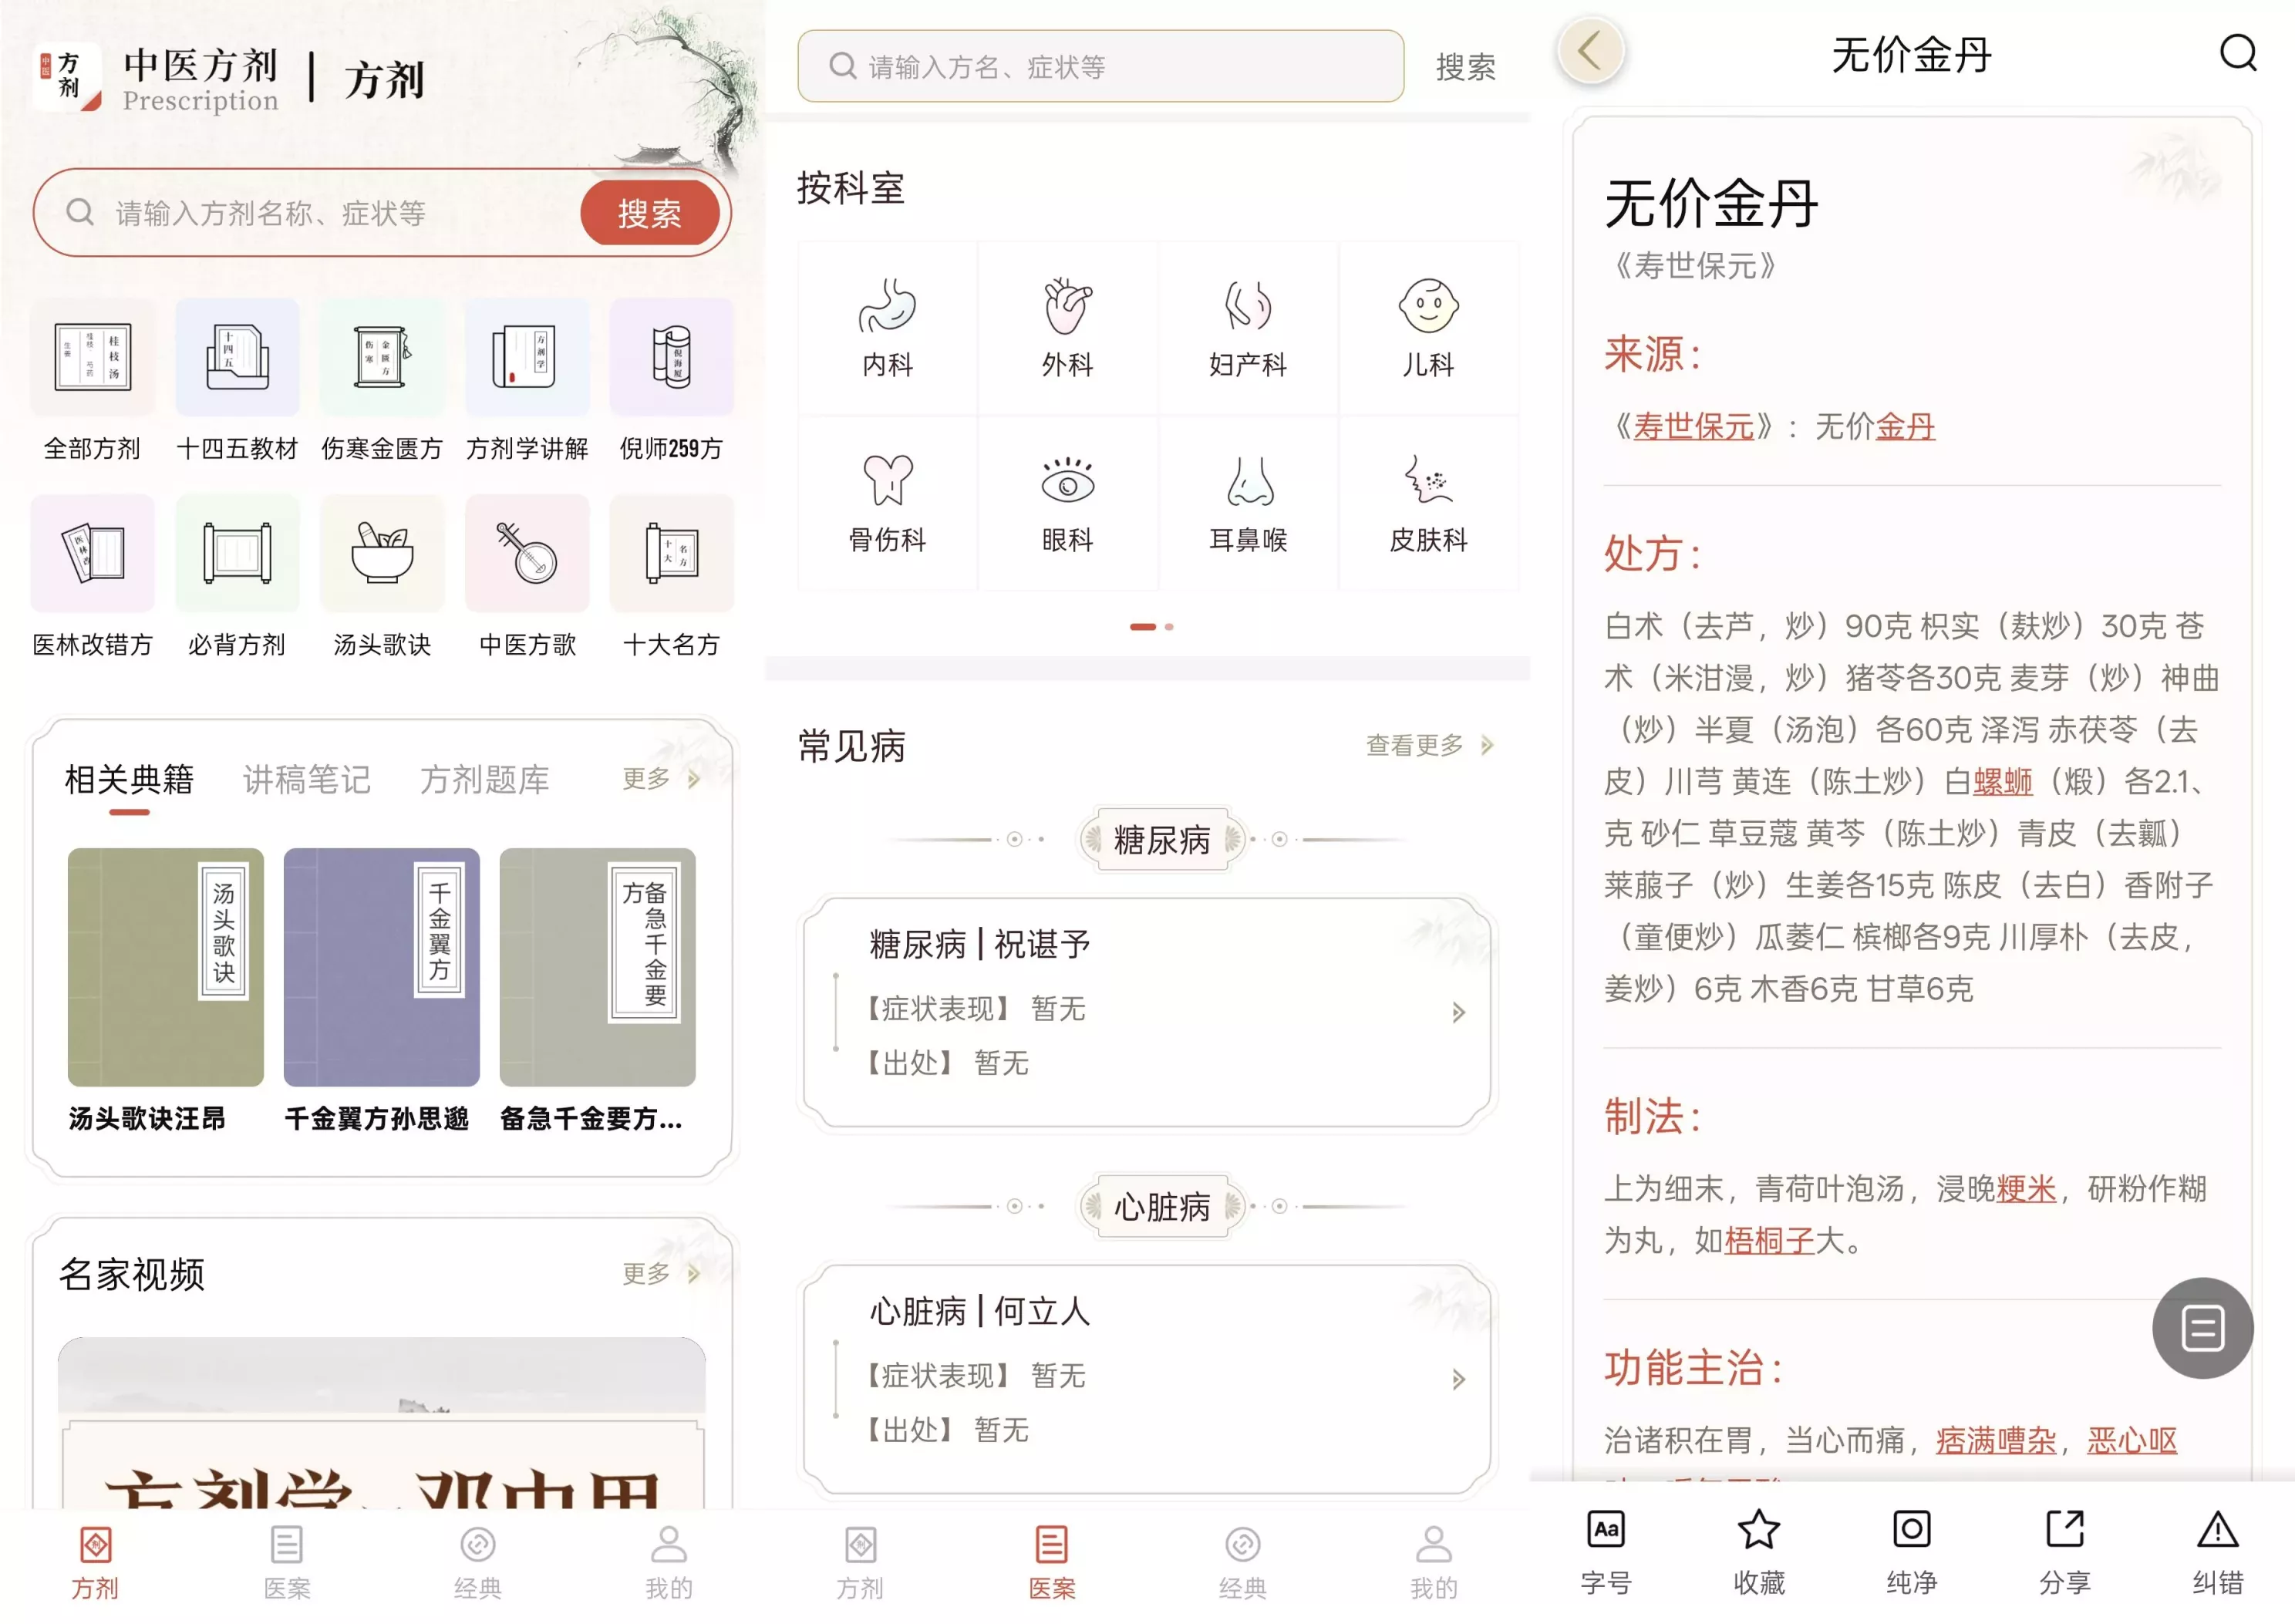Click the search magnifier on 无价金丹 page
The width and height of the screenshot is (2295, 1624).
[x=2237, y=53]
